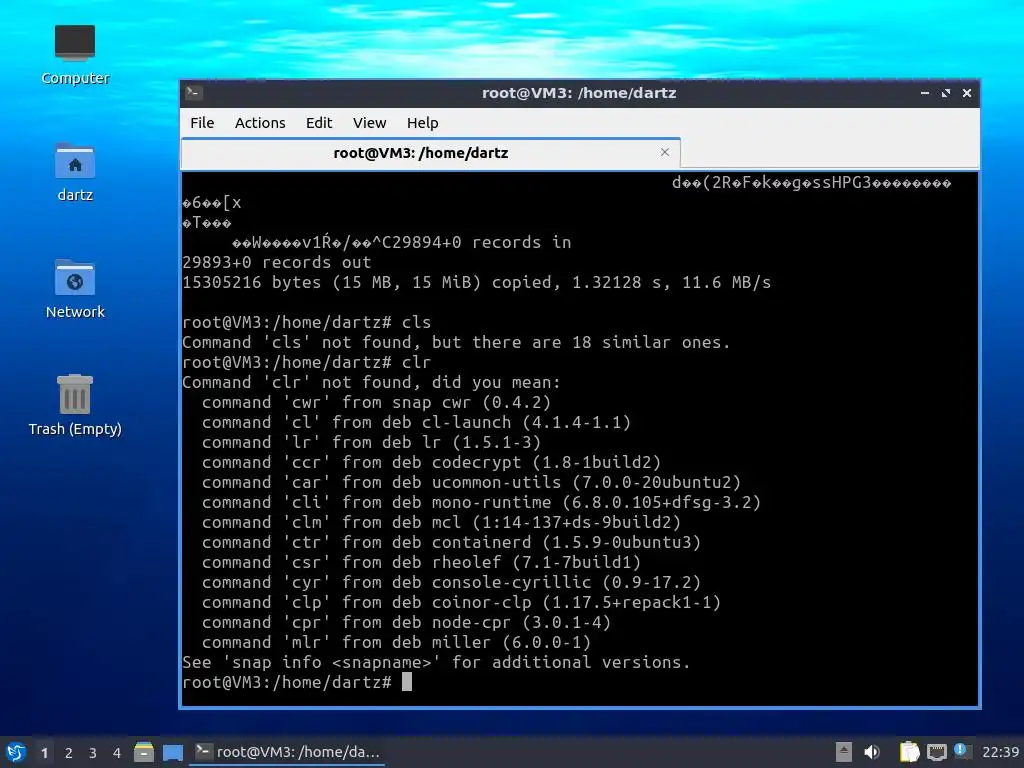Click the line "Command 'cls' not found"

[x=456, y=342]
